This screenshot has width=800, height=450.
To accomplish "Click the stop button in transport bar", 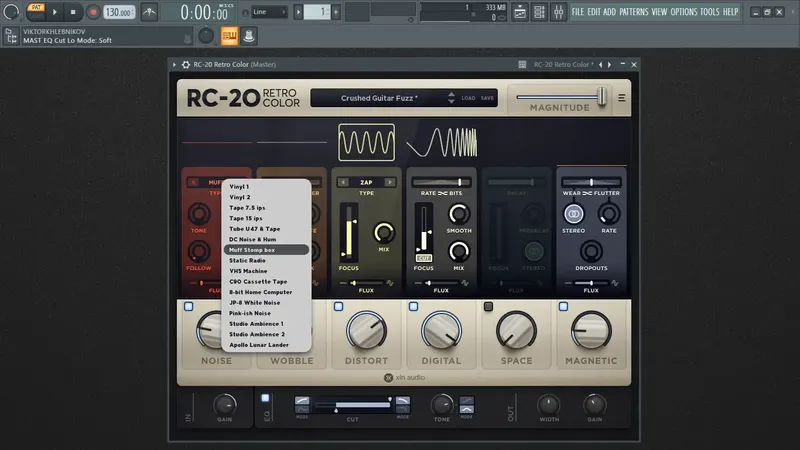I will click(73, 12).
